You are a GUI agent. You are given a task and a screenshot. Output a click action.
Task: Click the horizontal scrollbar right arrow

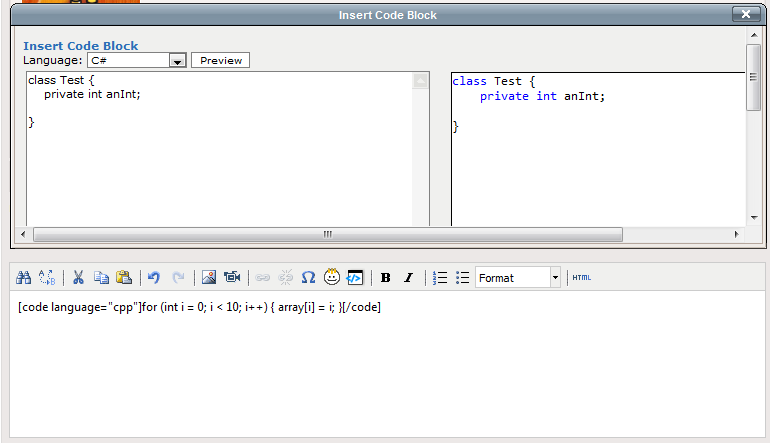coord(736,235)
